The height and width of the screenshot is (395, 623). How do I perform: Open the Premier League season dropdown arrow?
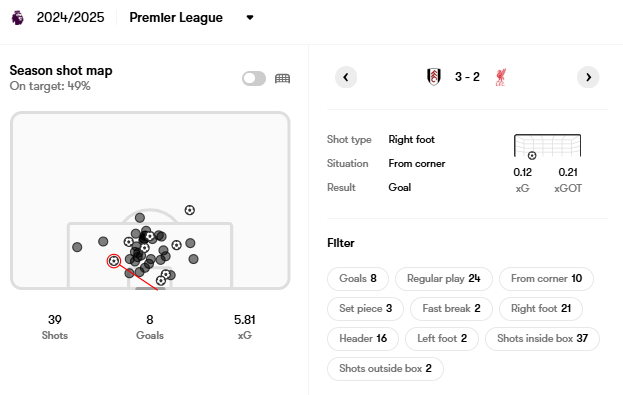pos(250,17)
